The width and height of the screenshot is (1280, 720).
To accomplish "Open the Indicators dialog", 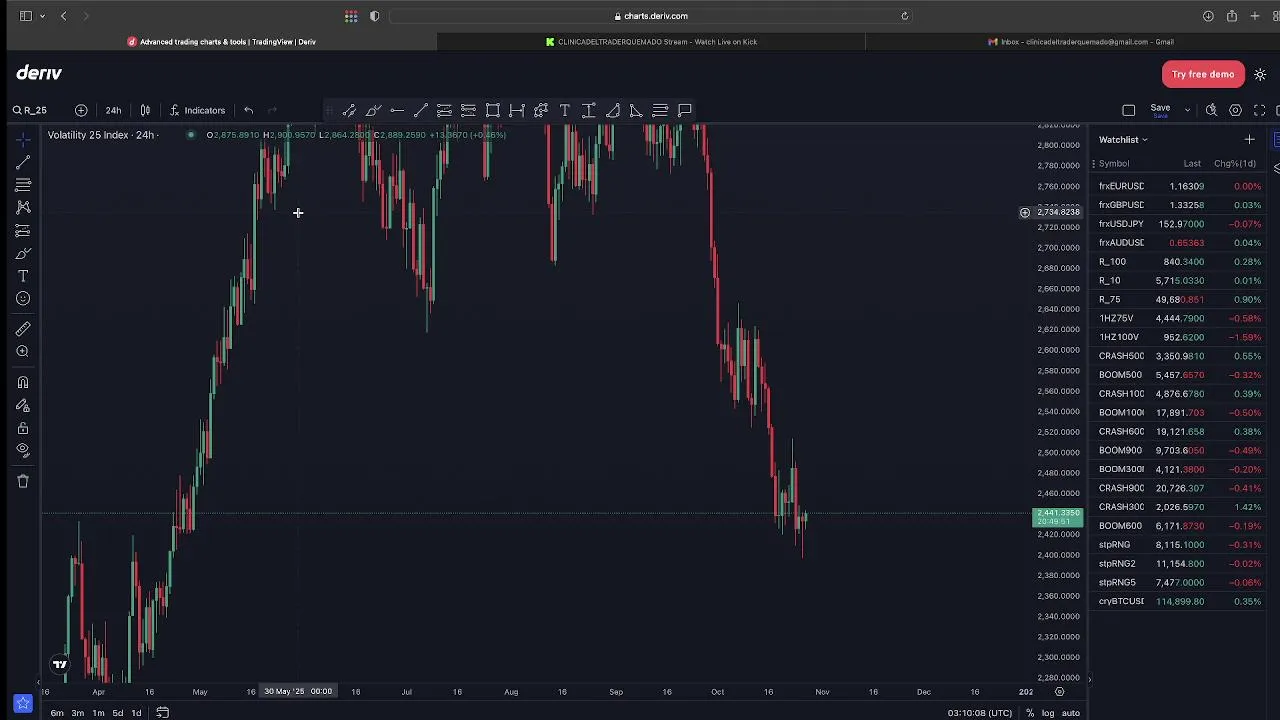I will click(x=197, y=110).
